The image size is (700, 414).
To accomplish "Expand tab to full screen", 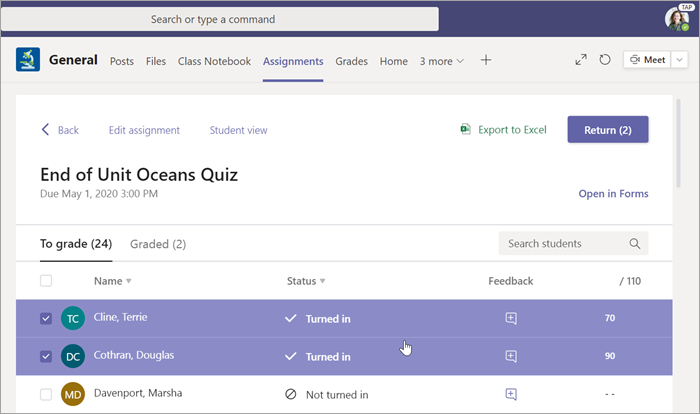I will click(581, 59).
